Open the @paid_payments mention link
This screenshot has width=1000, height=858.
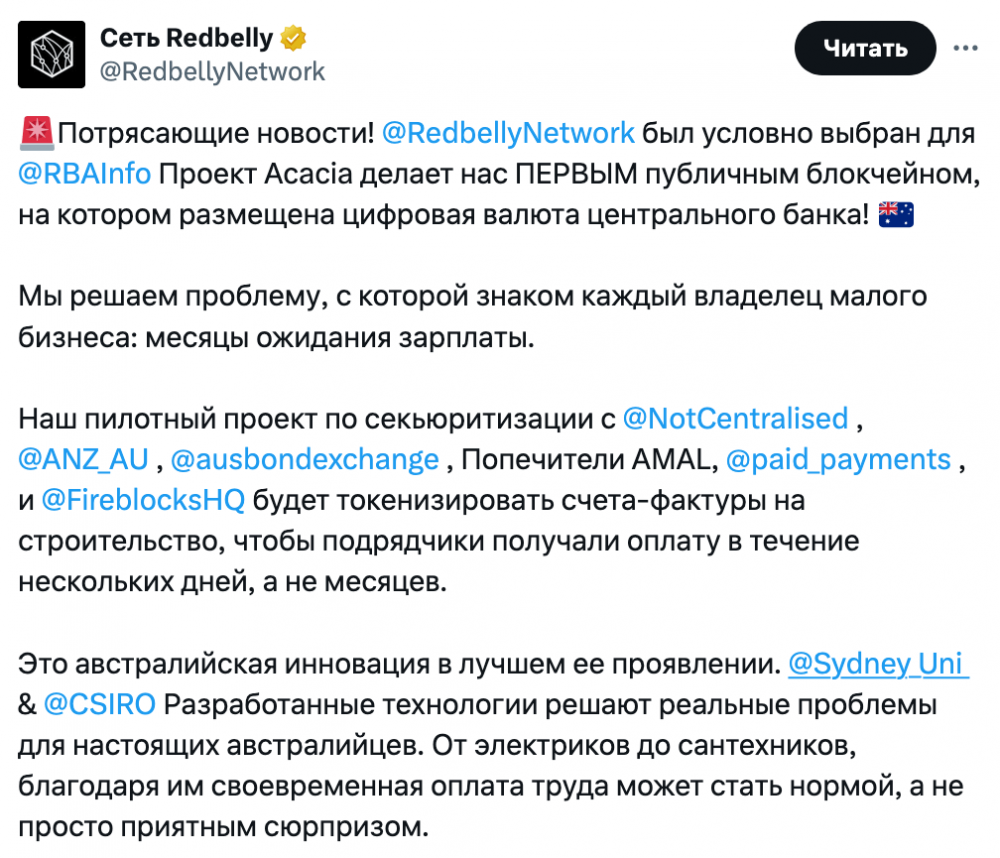click(x=839, y=459)
